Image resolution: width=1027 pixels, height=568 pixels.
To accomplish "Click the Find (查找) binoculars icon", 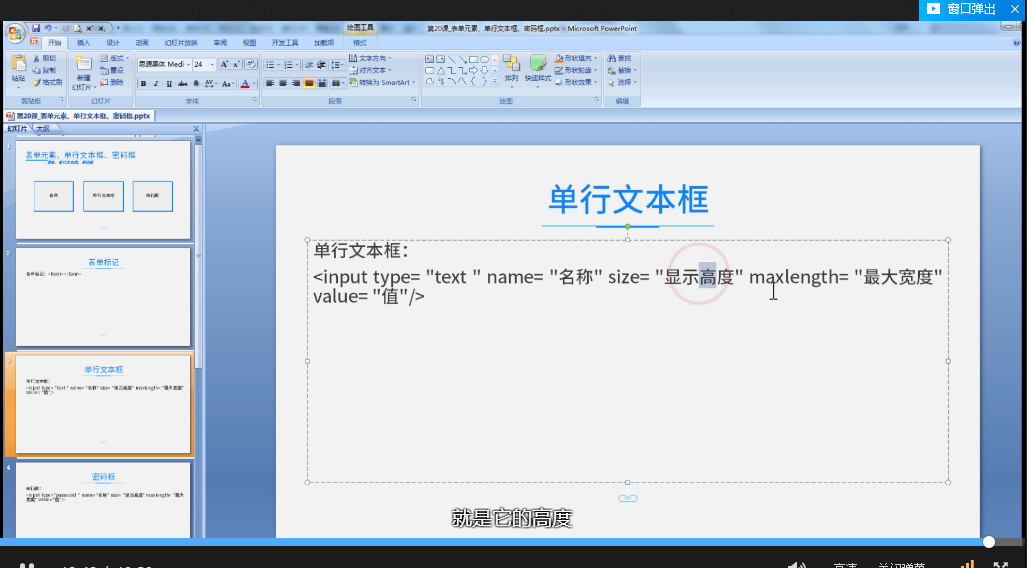I will 611,58.
